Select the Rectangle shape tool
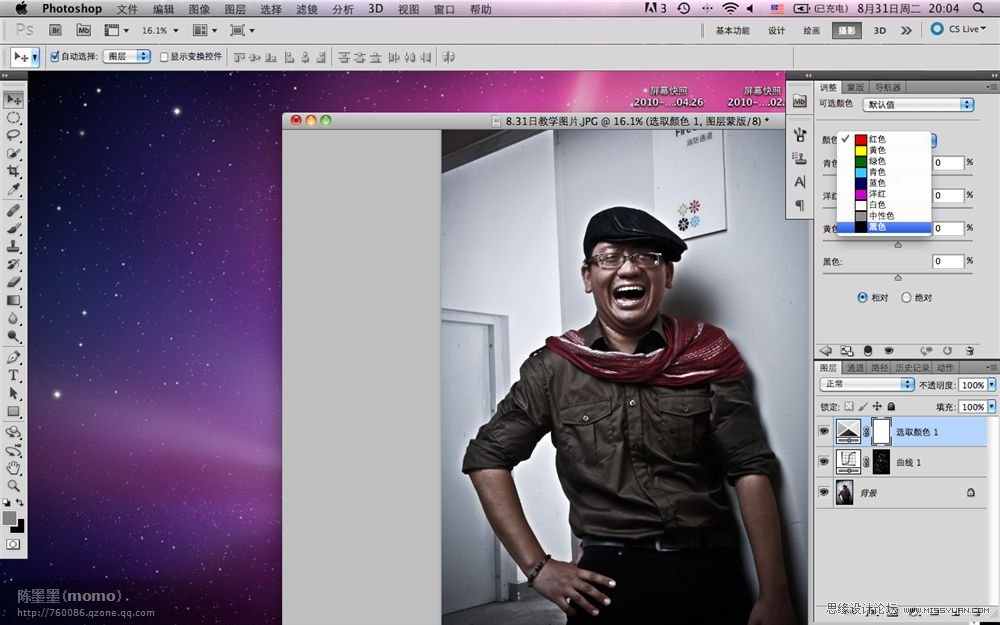The height and width of the screenshot is (625, 1000). [13, 411]
